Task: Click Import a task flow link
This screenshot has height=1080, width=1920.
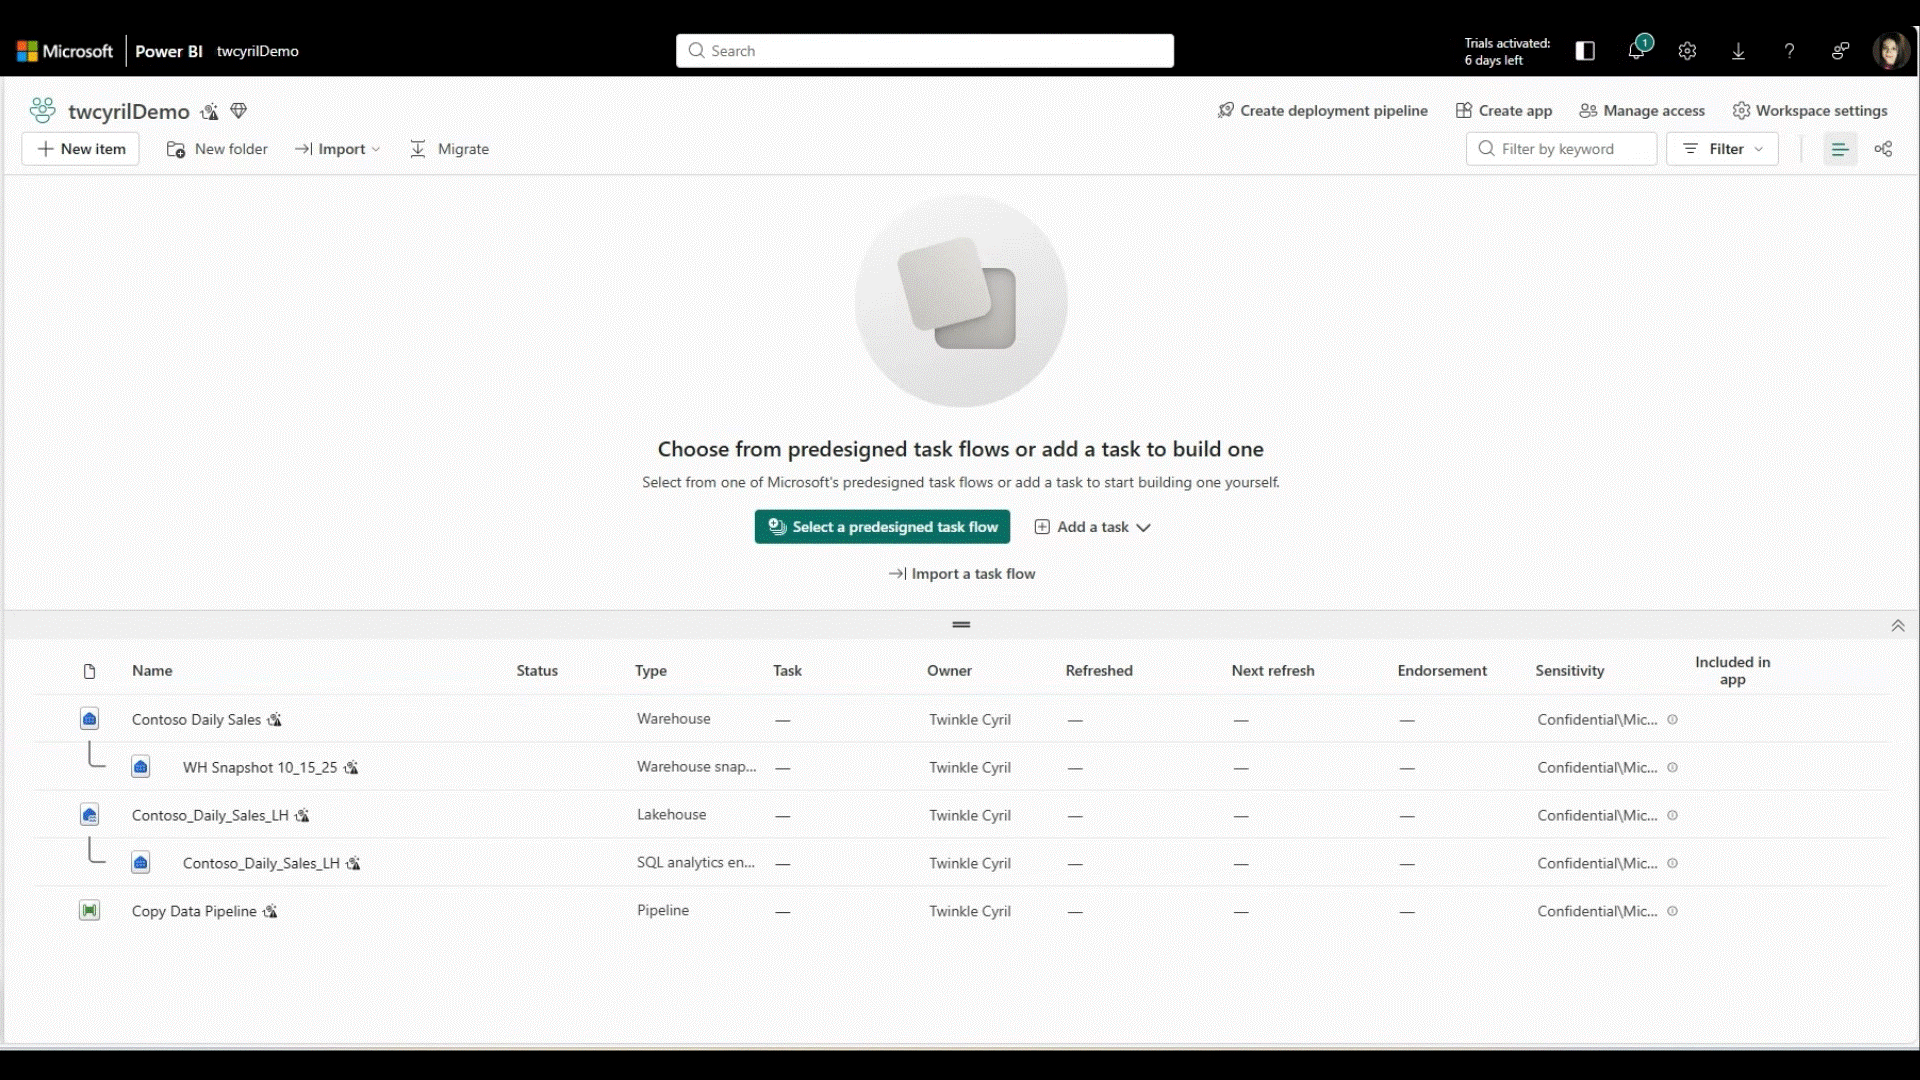Action: pos(961,574)
